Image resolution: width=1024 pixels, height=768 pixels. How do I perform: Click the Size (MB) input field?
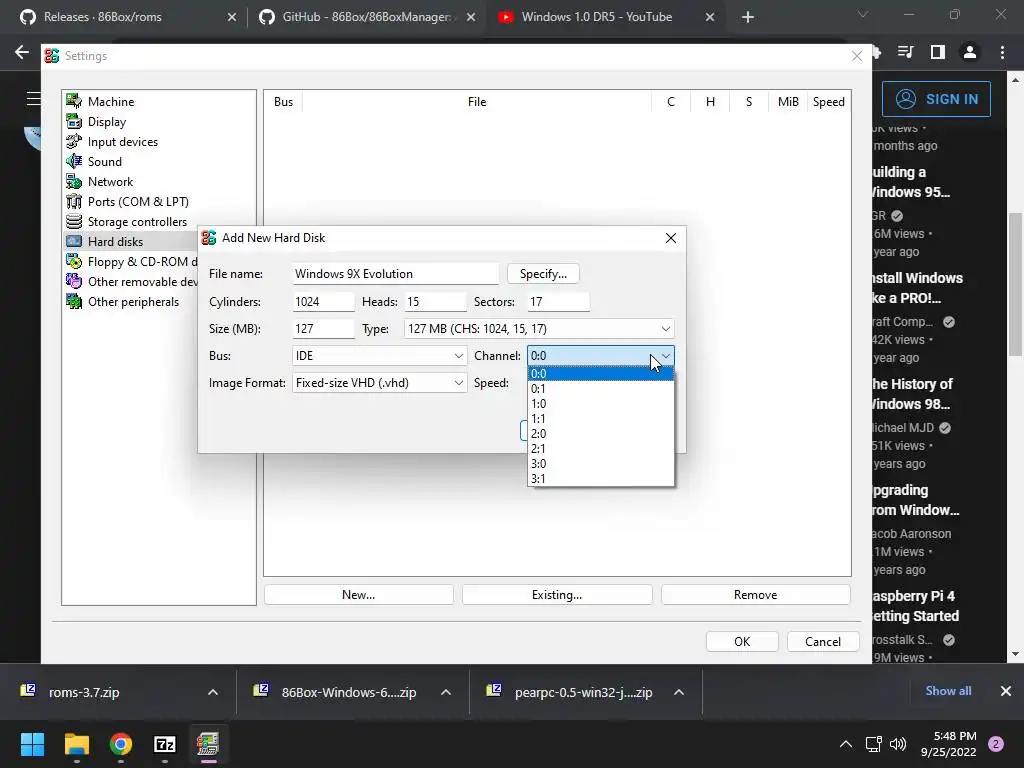pos(323,328)
